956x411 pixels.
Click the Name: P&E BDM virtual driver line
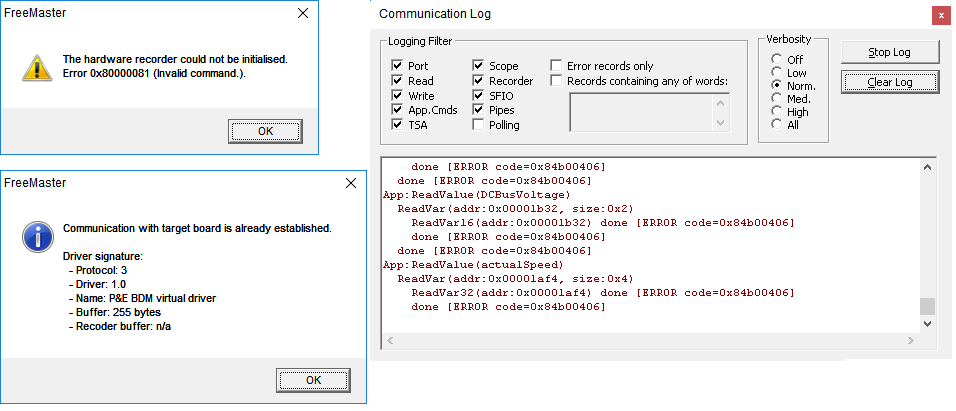pyautogui.click(x=142, y=298)
